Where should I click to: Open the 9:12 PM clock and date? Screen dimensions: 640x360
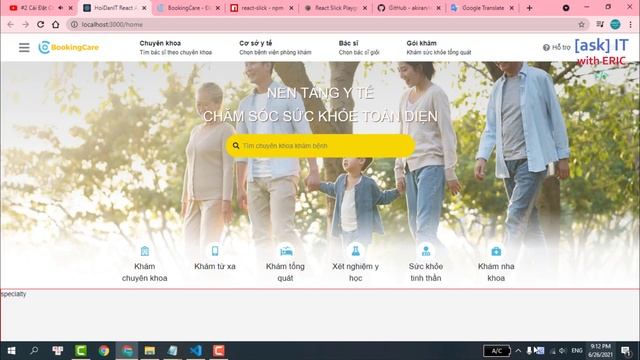pyautogui.click(x=601, y=351)
